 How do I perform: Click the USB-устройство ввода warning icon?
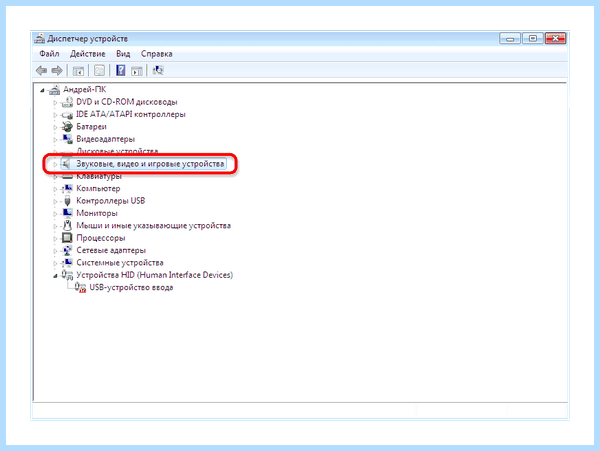80,287
